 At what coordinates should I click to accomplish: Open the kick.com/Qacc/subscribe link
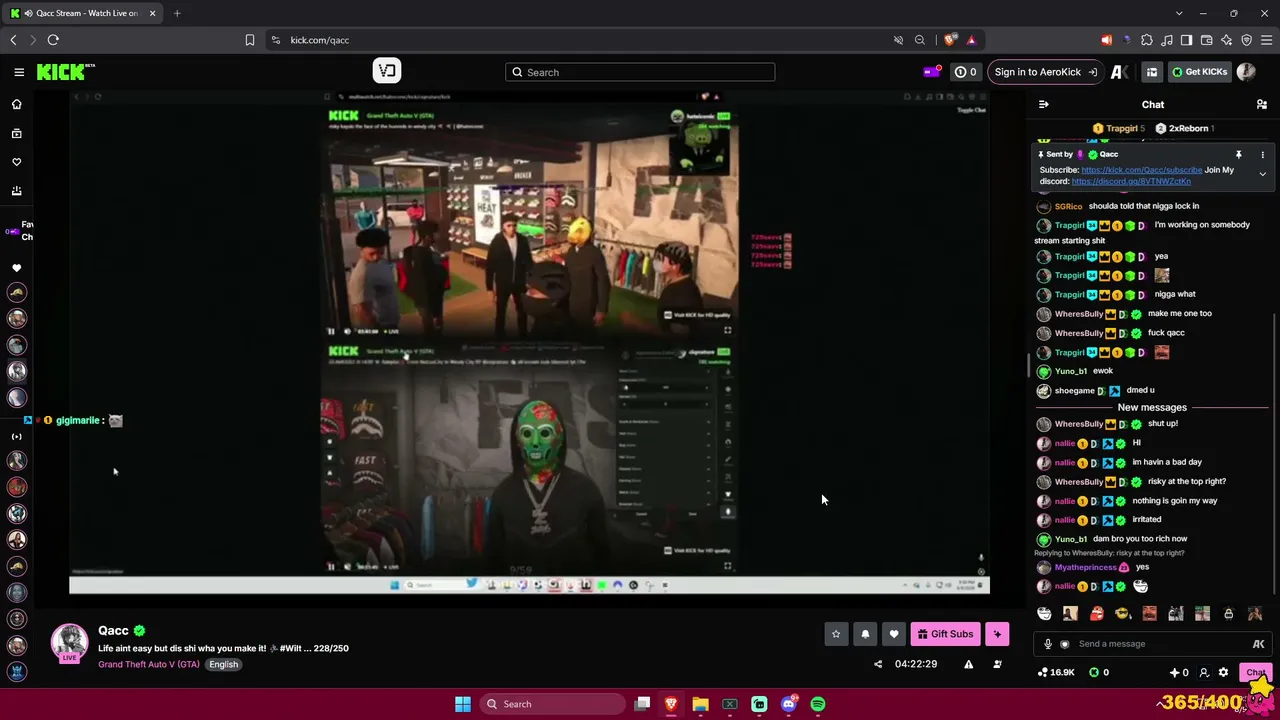1142,170
